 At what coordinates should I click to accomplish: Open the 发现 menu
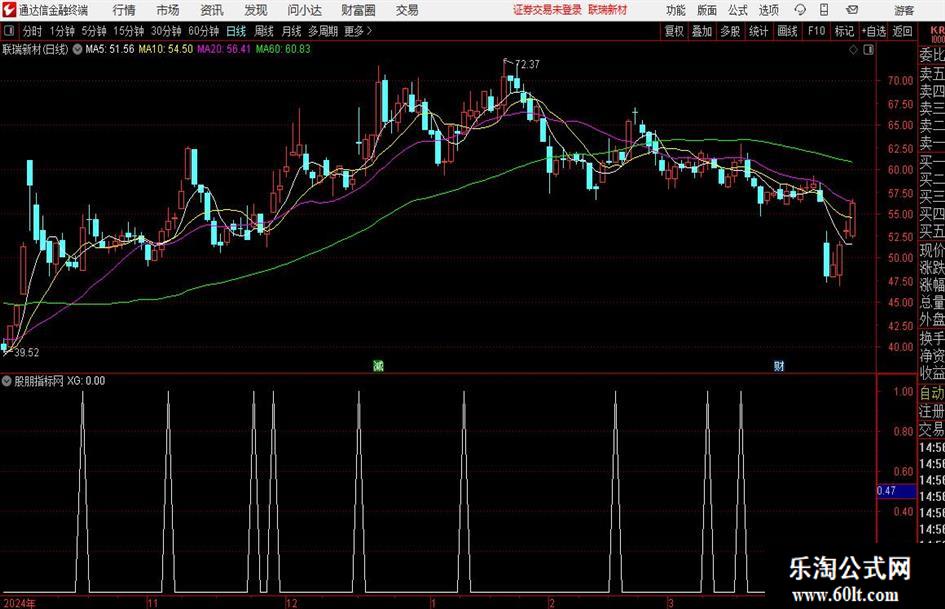256,10
